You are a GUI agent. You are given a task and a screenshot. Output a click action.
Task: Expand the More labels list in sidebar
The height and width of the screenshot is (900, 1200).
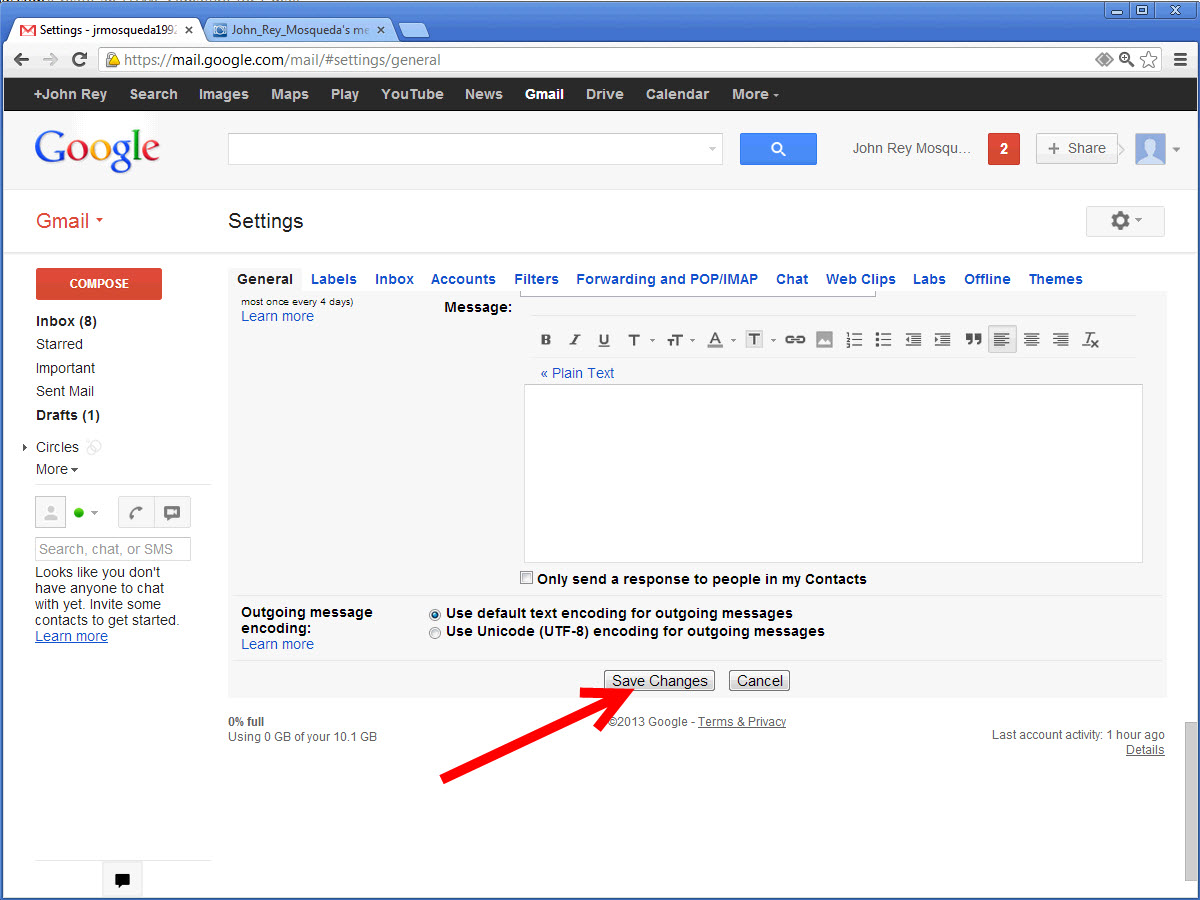point(57,469)
